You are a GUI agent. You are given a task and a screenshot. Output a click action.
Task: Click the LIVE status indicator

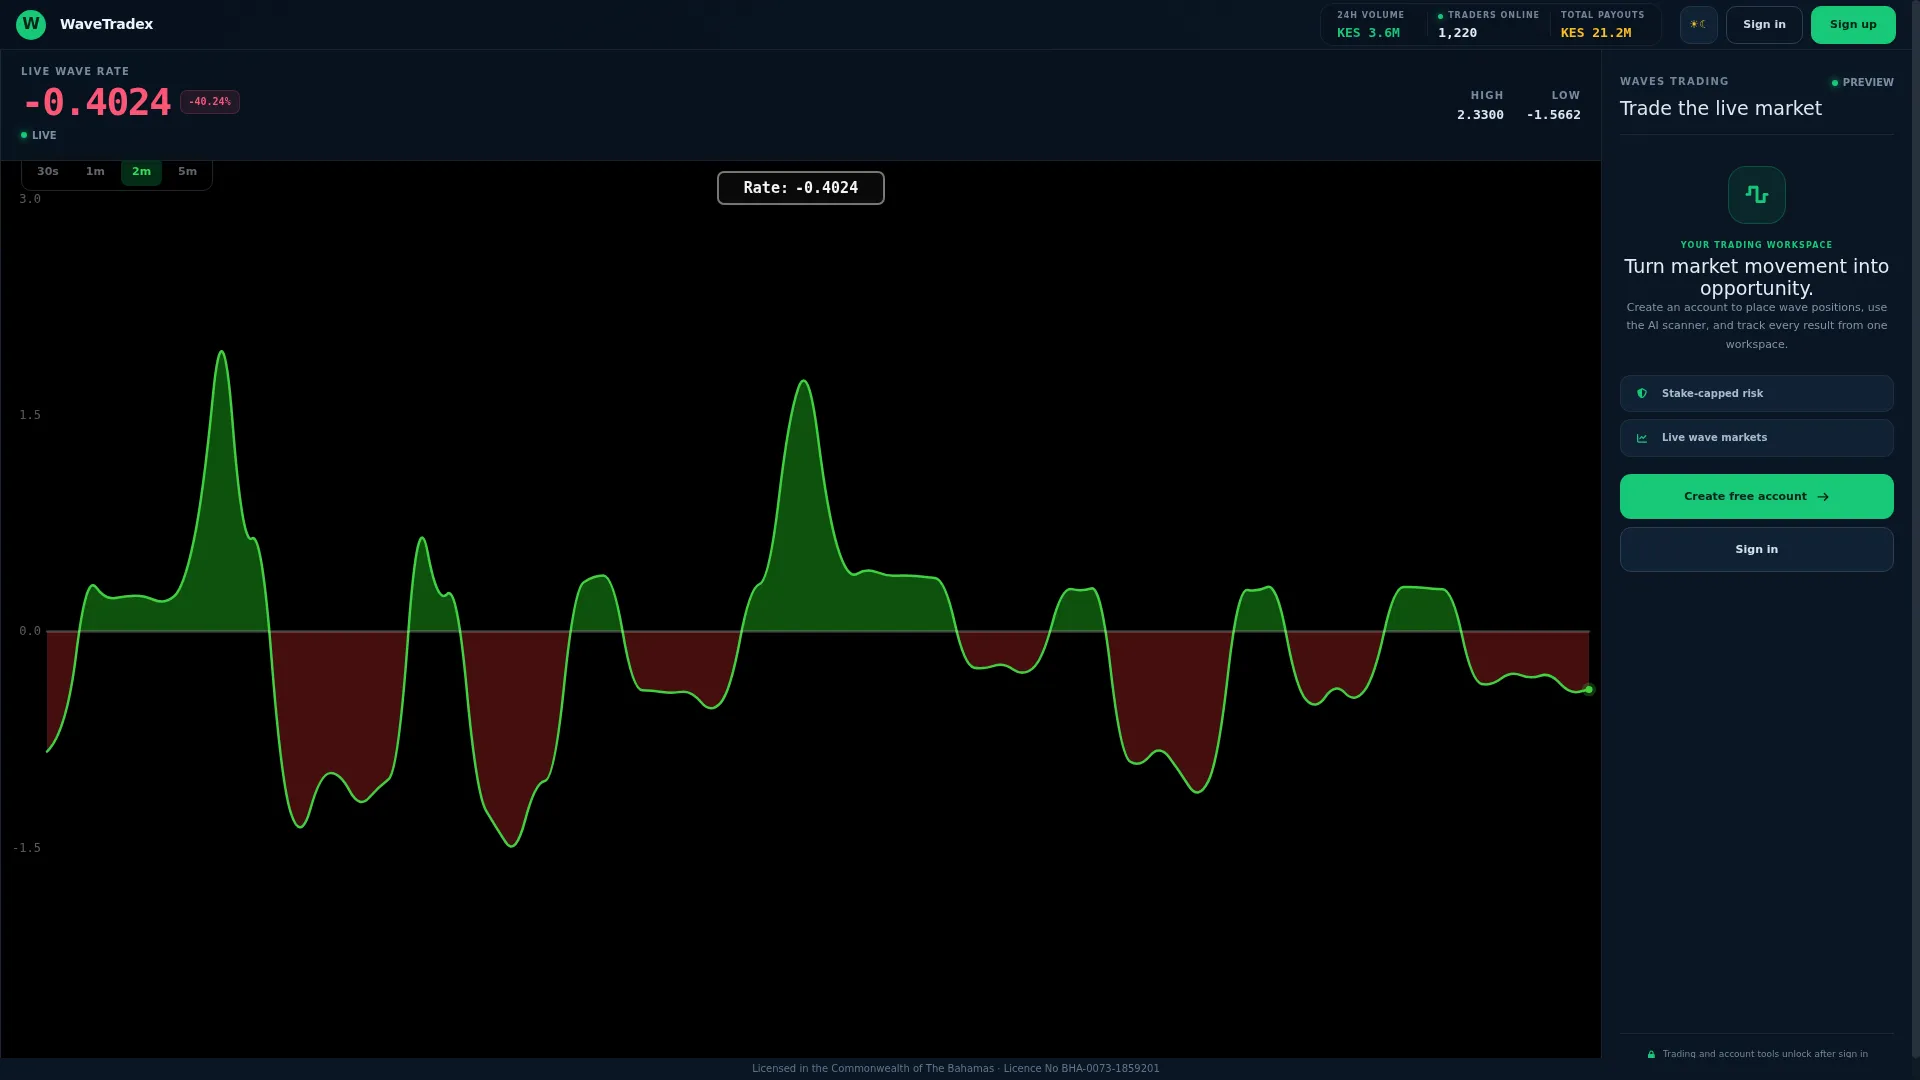click(38, 135)
